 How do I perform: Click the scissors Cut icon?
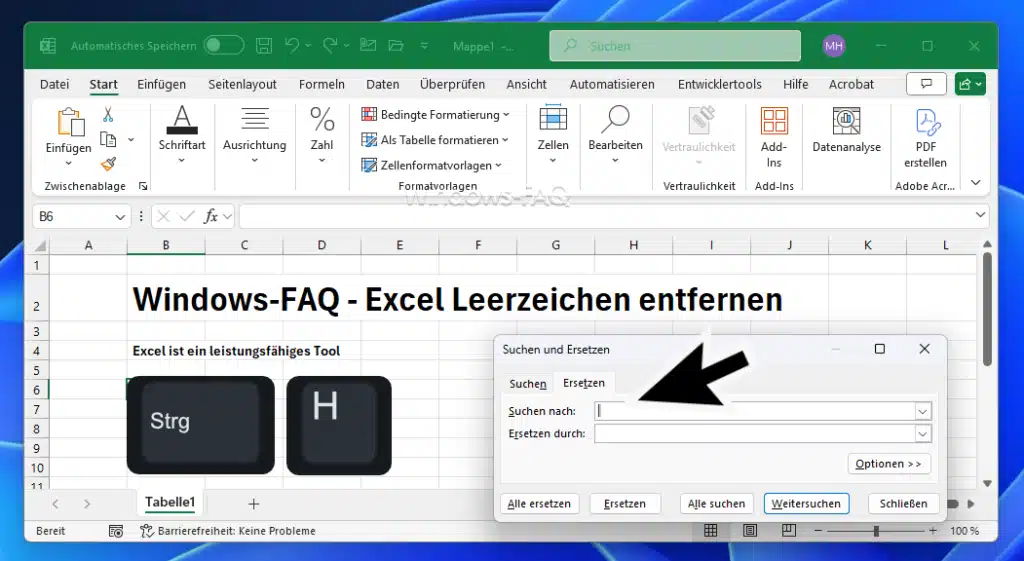point(108,115)
